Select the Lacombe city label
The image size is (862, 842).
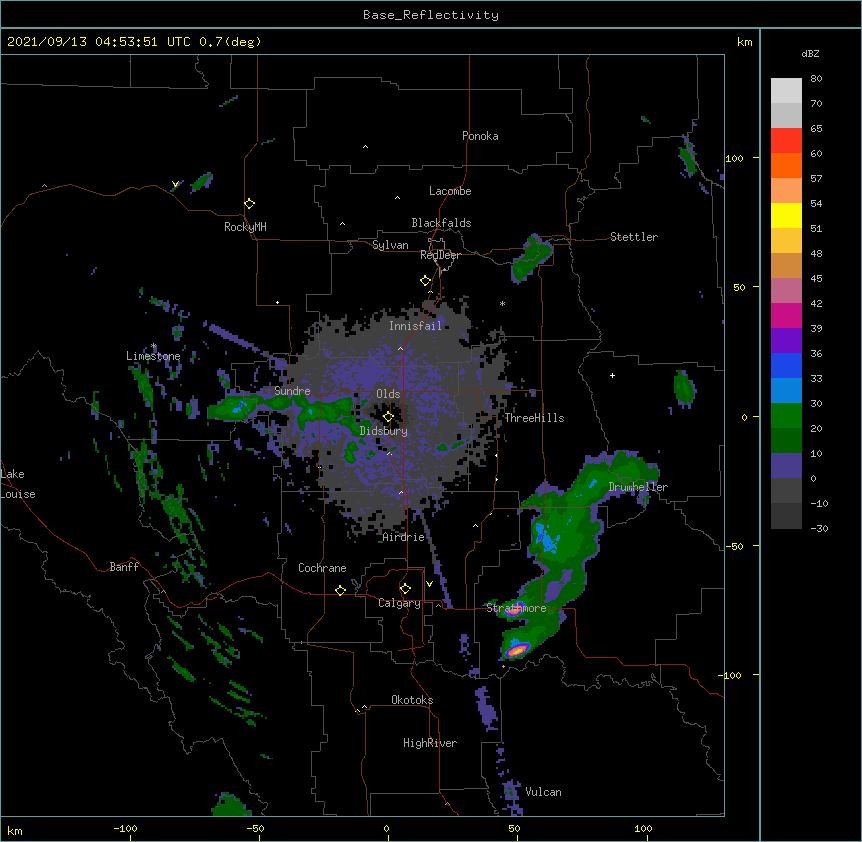[450, 191]
